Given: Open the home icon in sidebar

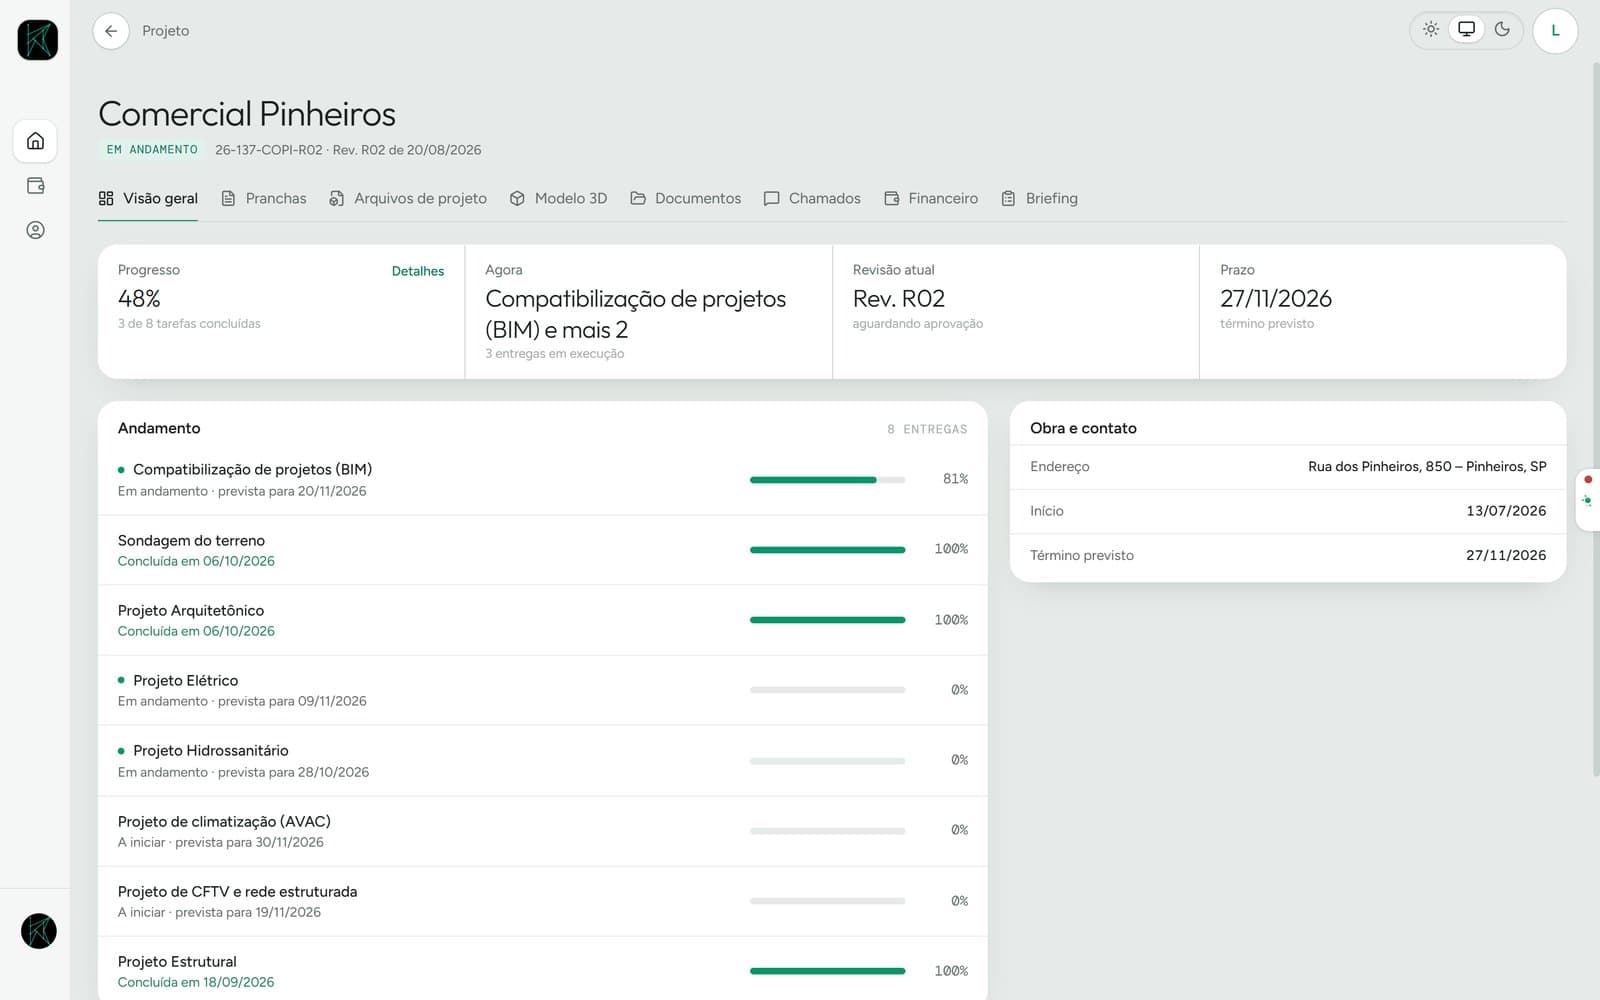Looking at the screenshot, I should (35, 141).
